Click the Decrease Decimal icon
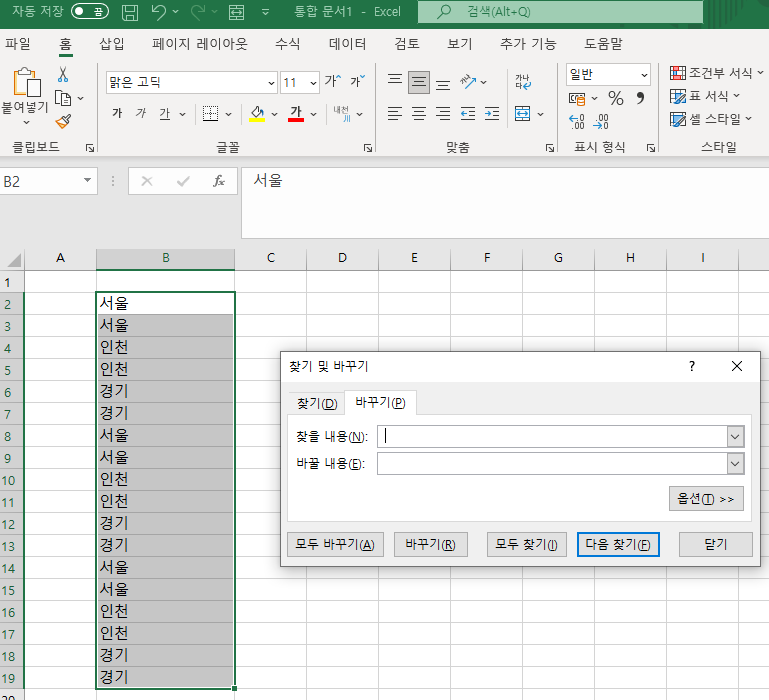 601,121
